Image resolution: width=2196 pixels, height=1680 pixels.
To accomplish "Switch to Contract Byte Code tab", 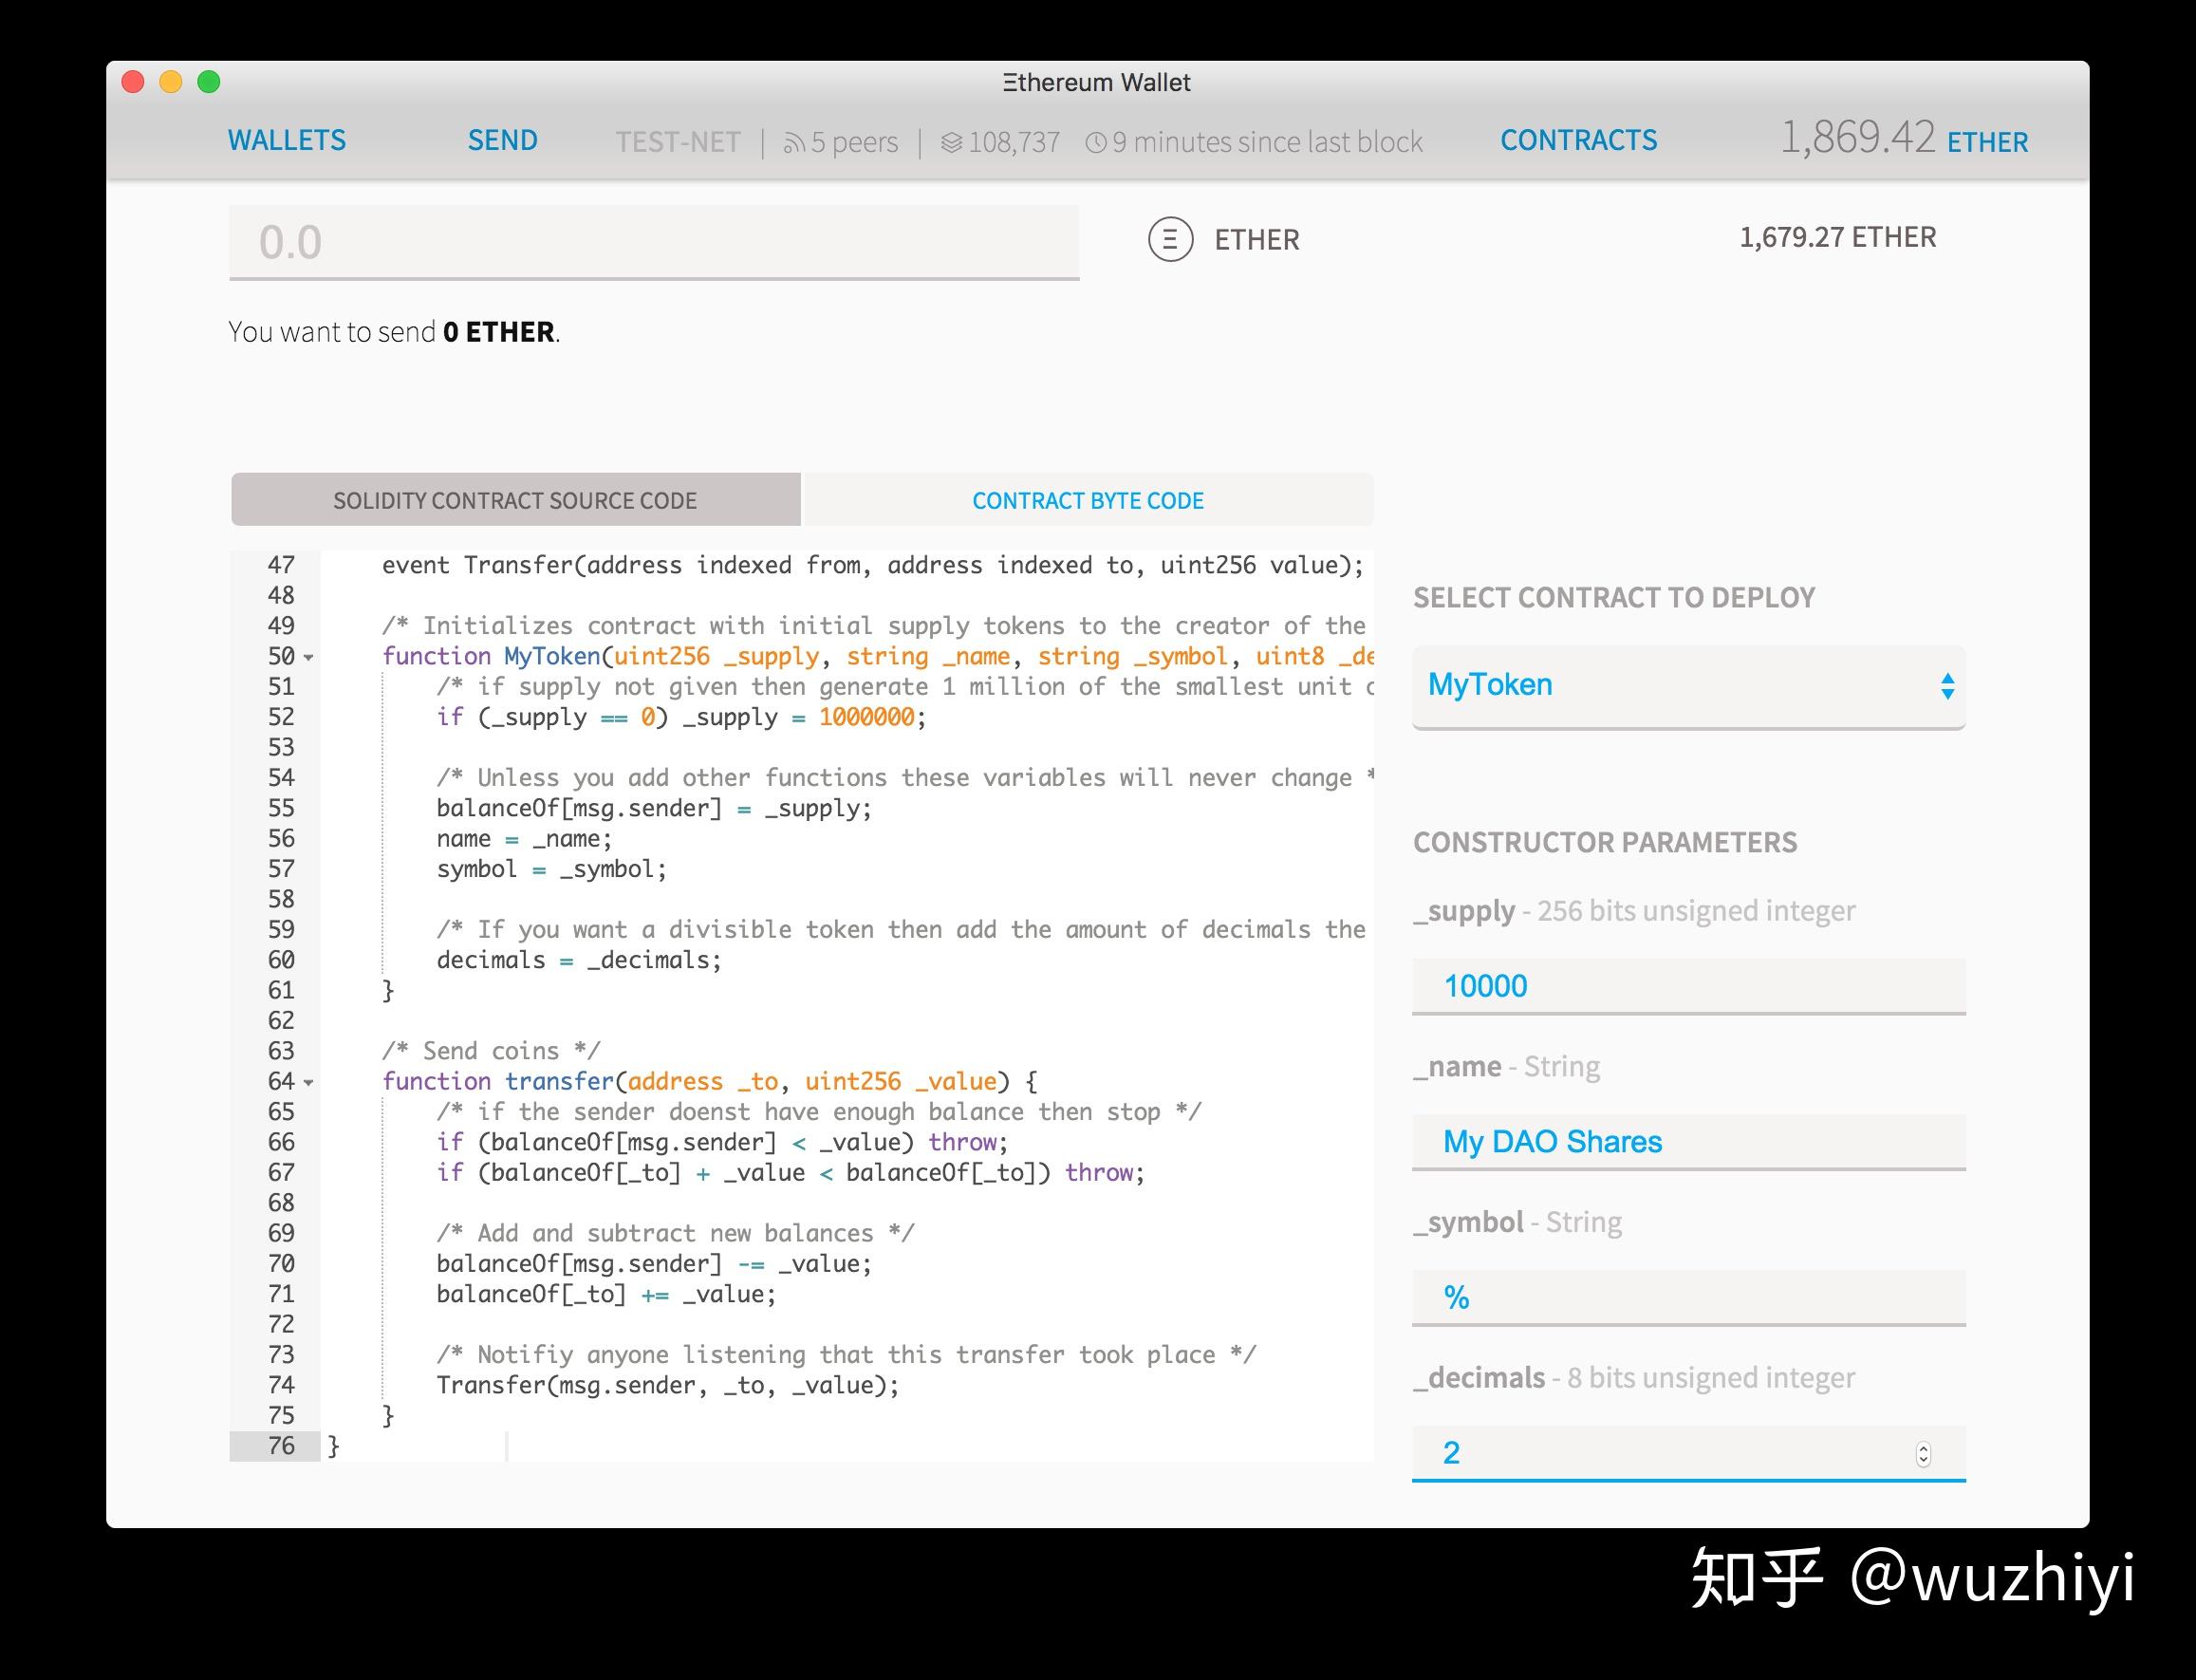I will point(1088,500).
